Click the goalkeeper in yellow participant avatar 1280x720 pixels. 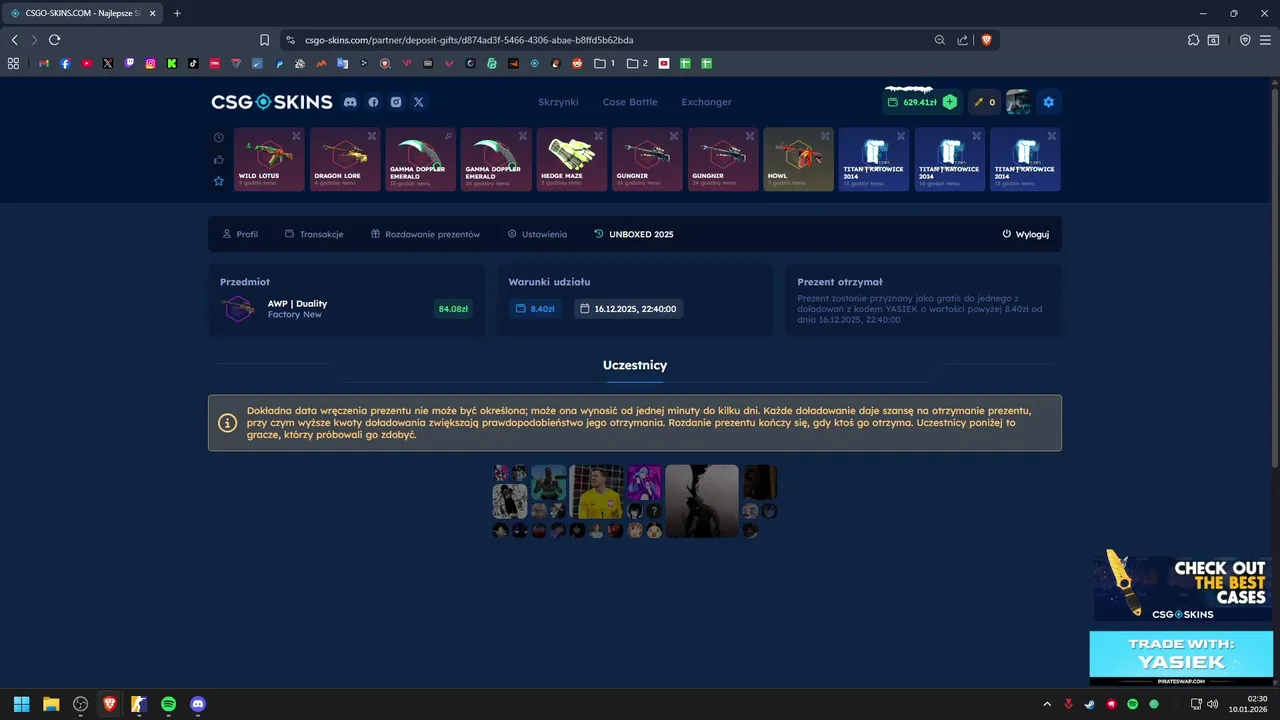tap(596, 491)
